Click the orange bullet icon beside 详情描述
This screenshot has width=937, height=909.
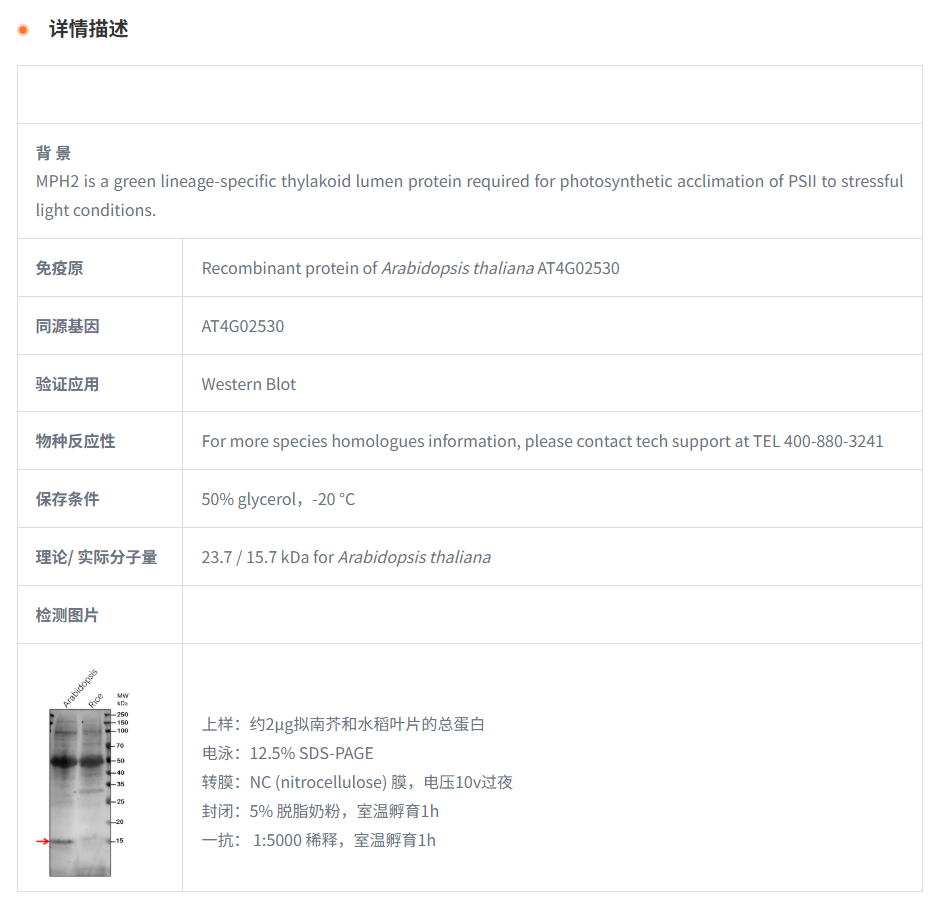point(23,29)
